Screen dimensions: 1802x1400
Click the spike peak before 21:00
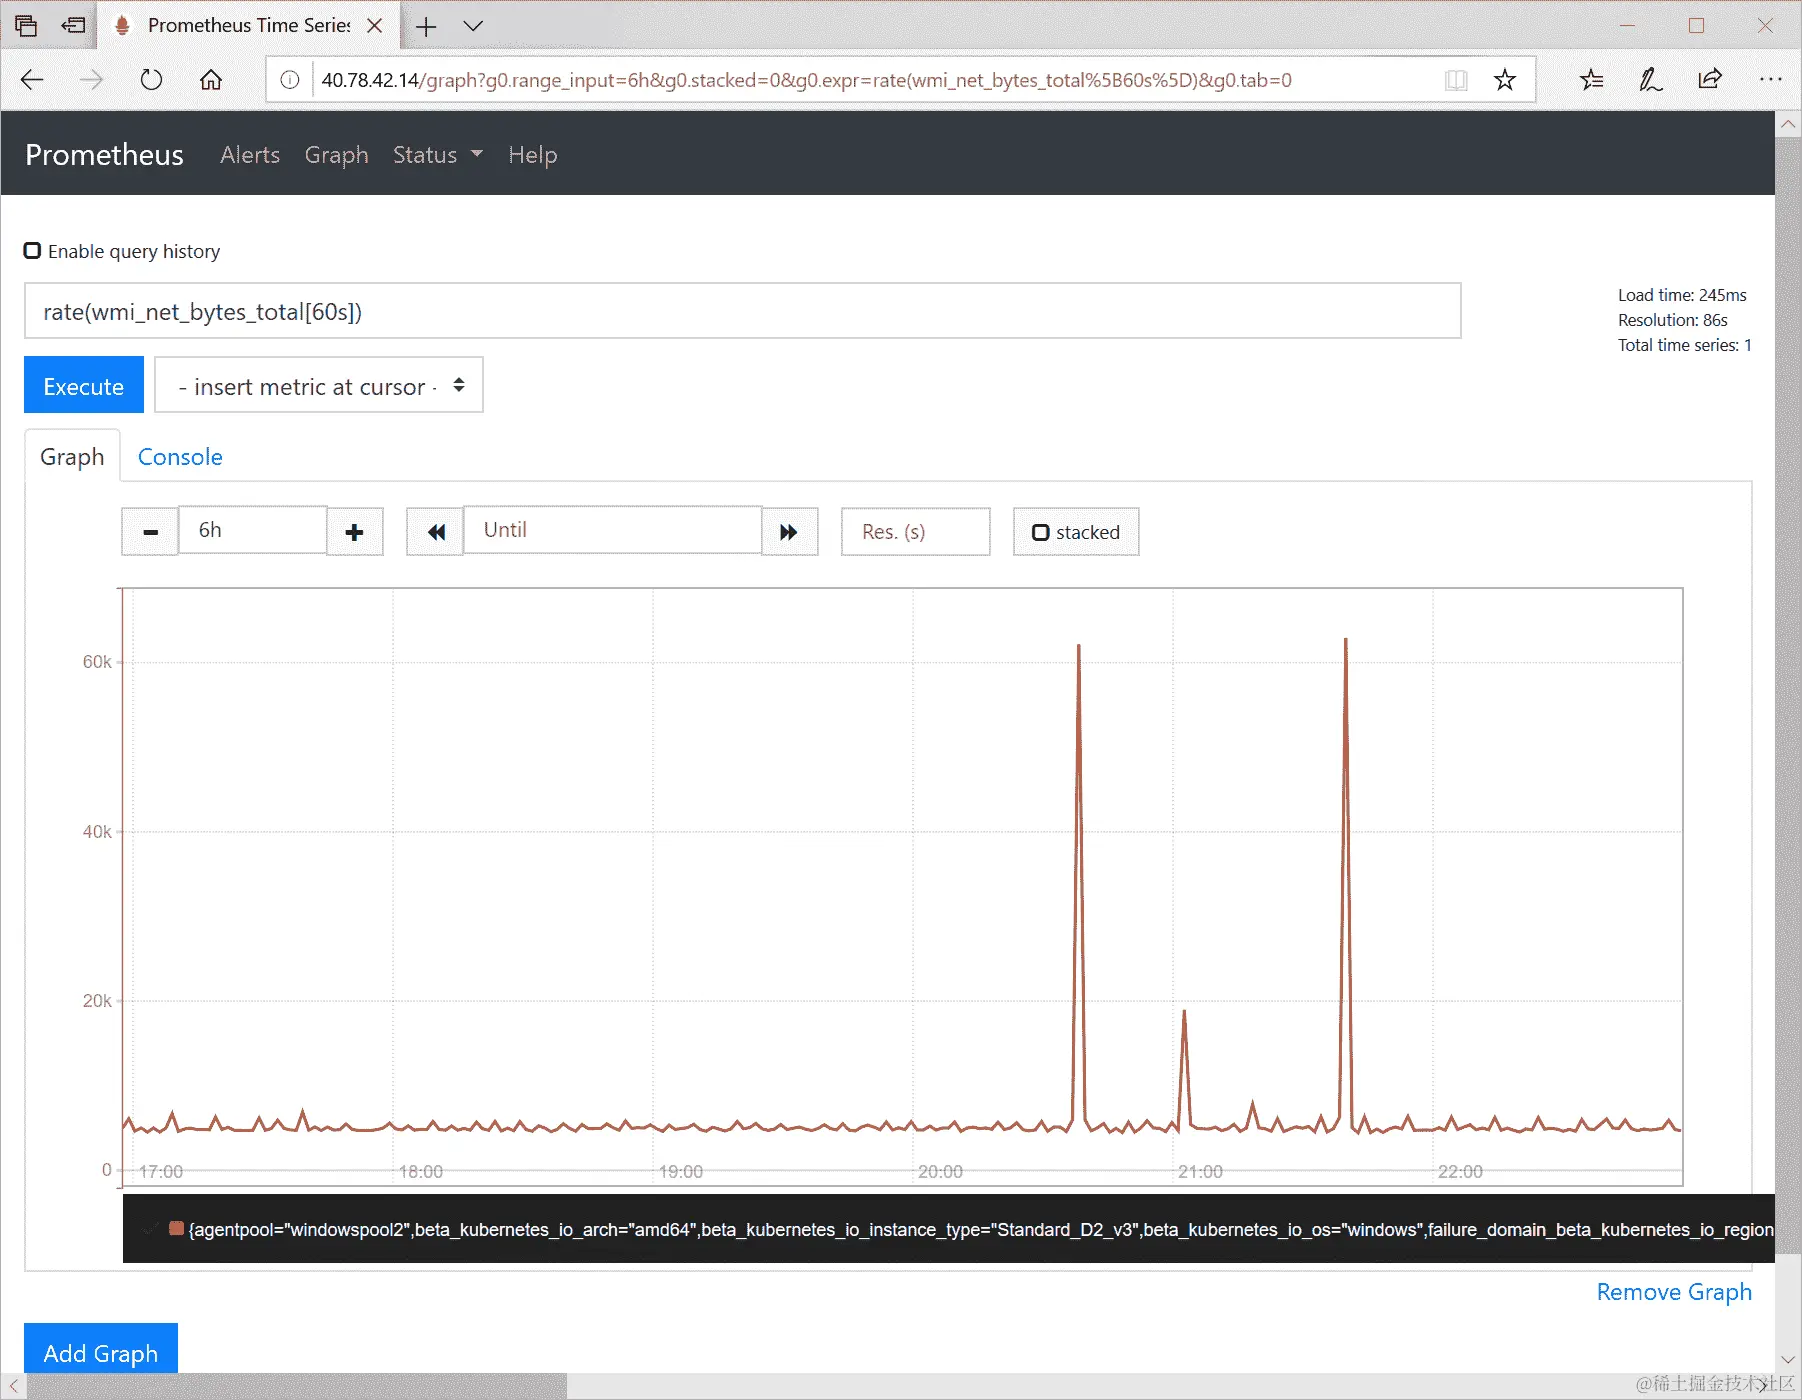tap(1079, 647)
